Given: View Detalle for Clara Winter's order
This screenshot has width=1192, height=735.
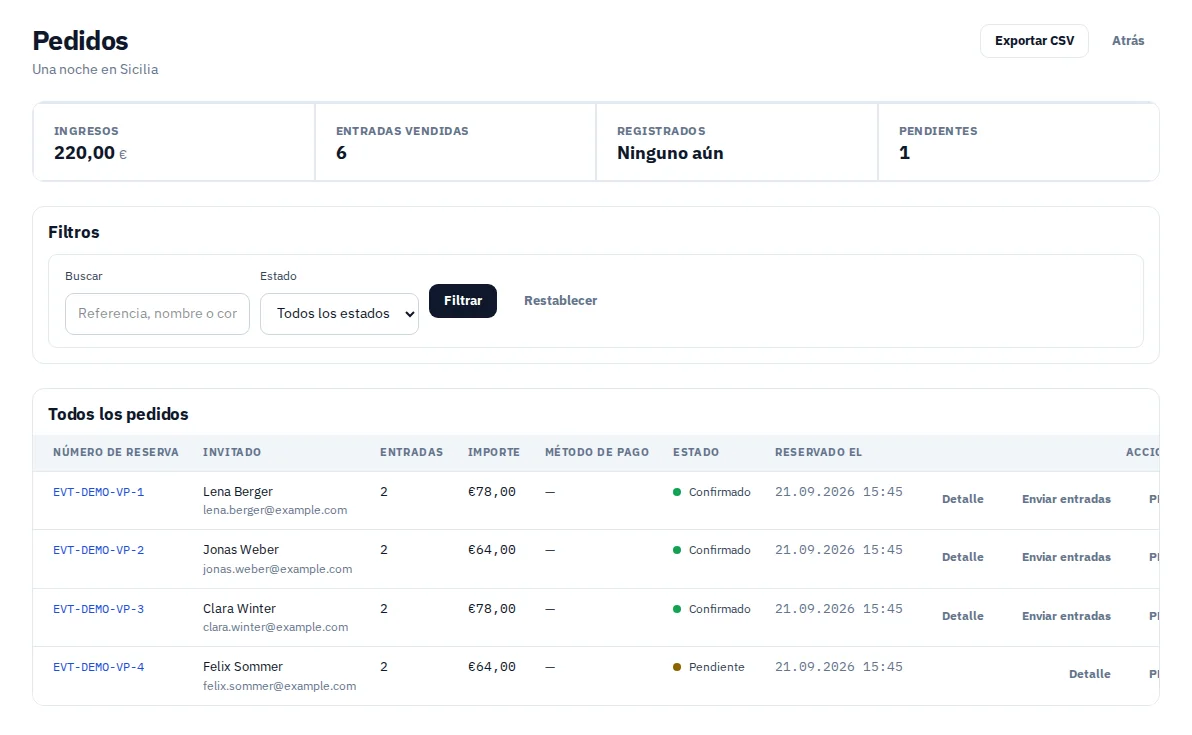Looking at the screenshot, I should coord(962,616).
